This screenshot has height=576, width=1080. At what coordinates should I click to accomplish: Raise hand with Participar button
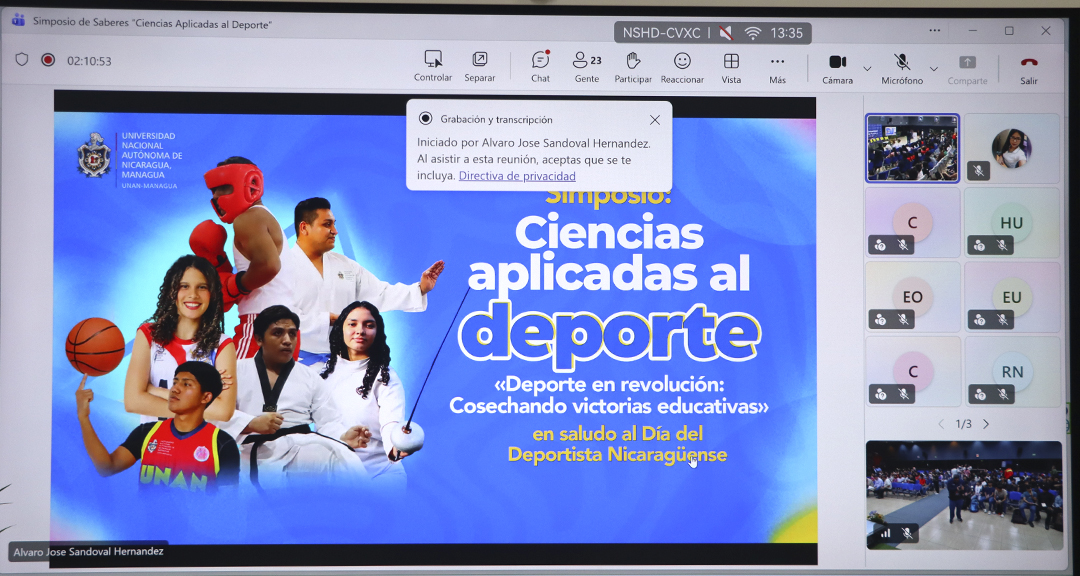tap(633, 66)
